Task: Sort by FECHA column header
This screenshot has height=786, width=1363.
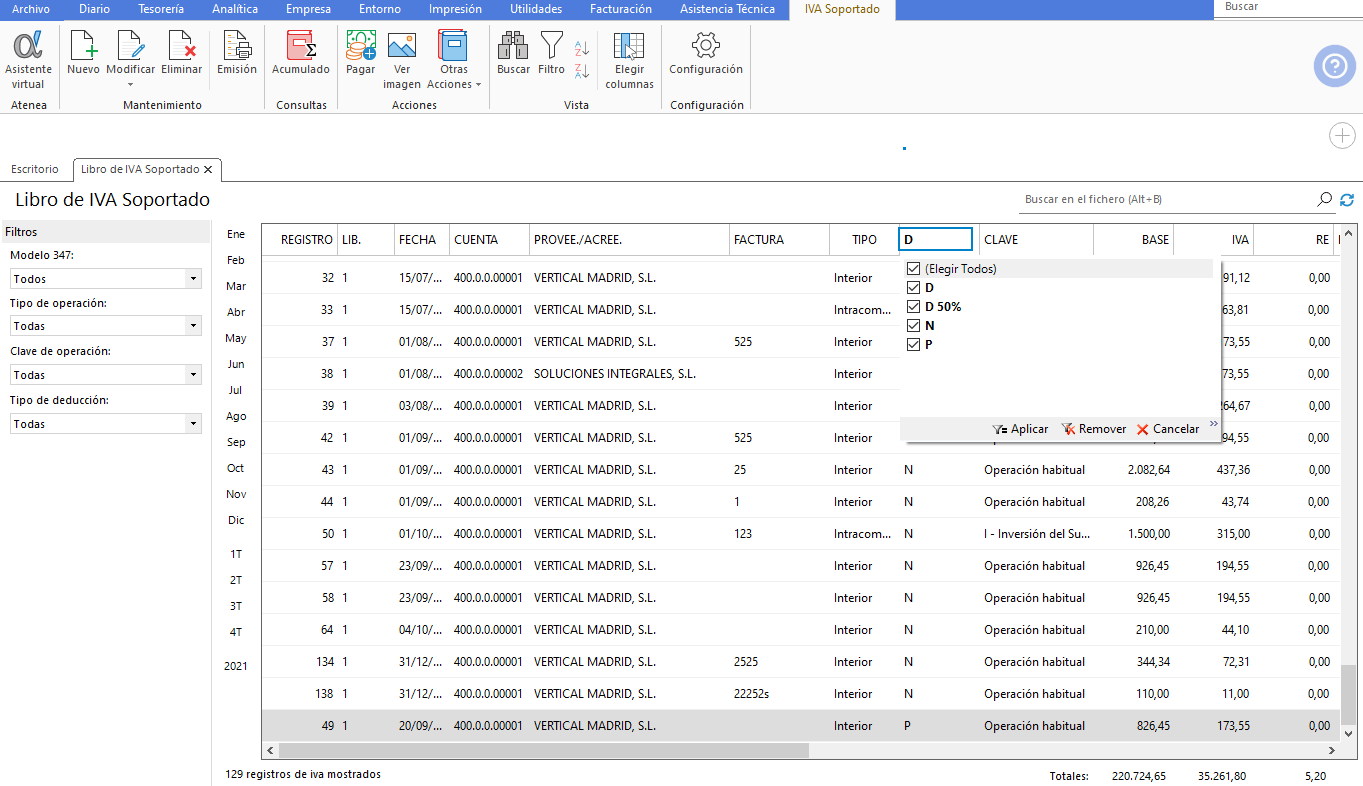Action: 422,240
